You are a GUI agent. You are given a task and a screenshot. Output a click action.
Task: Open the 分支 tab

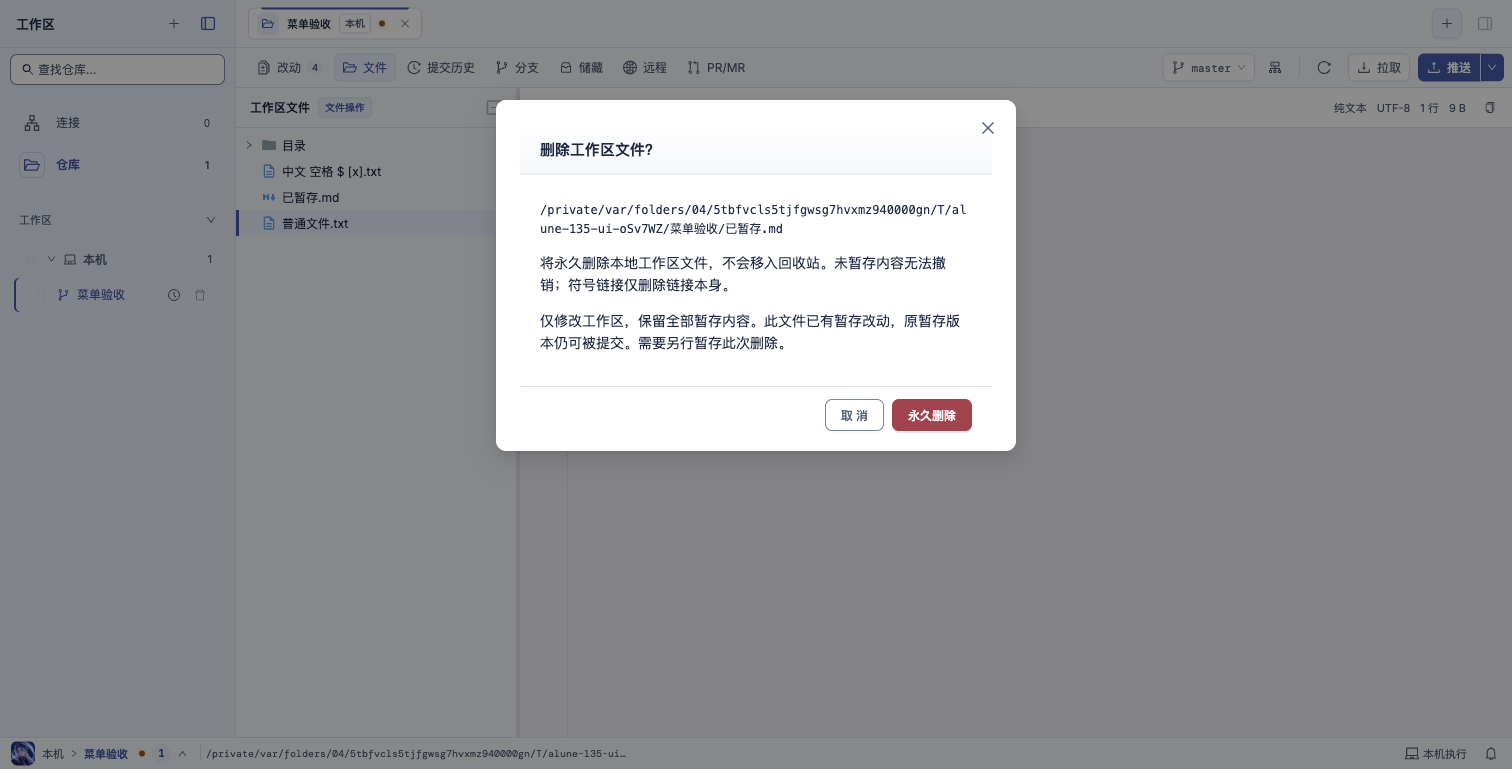[x=517, y=68]
